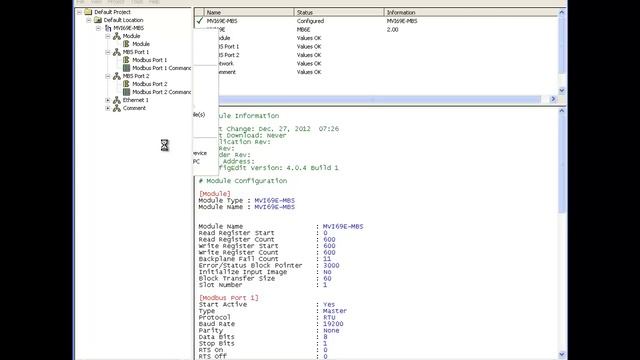Click the Start Active value Yes
Screen dimensions: 640x360
(x=329, y=304)
